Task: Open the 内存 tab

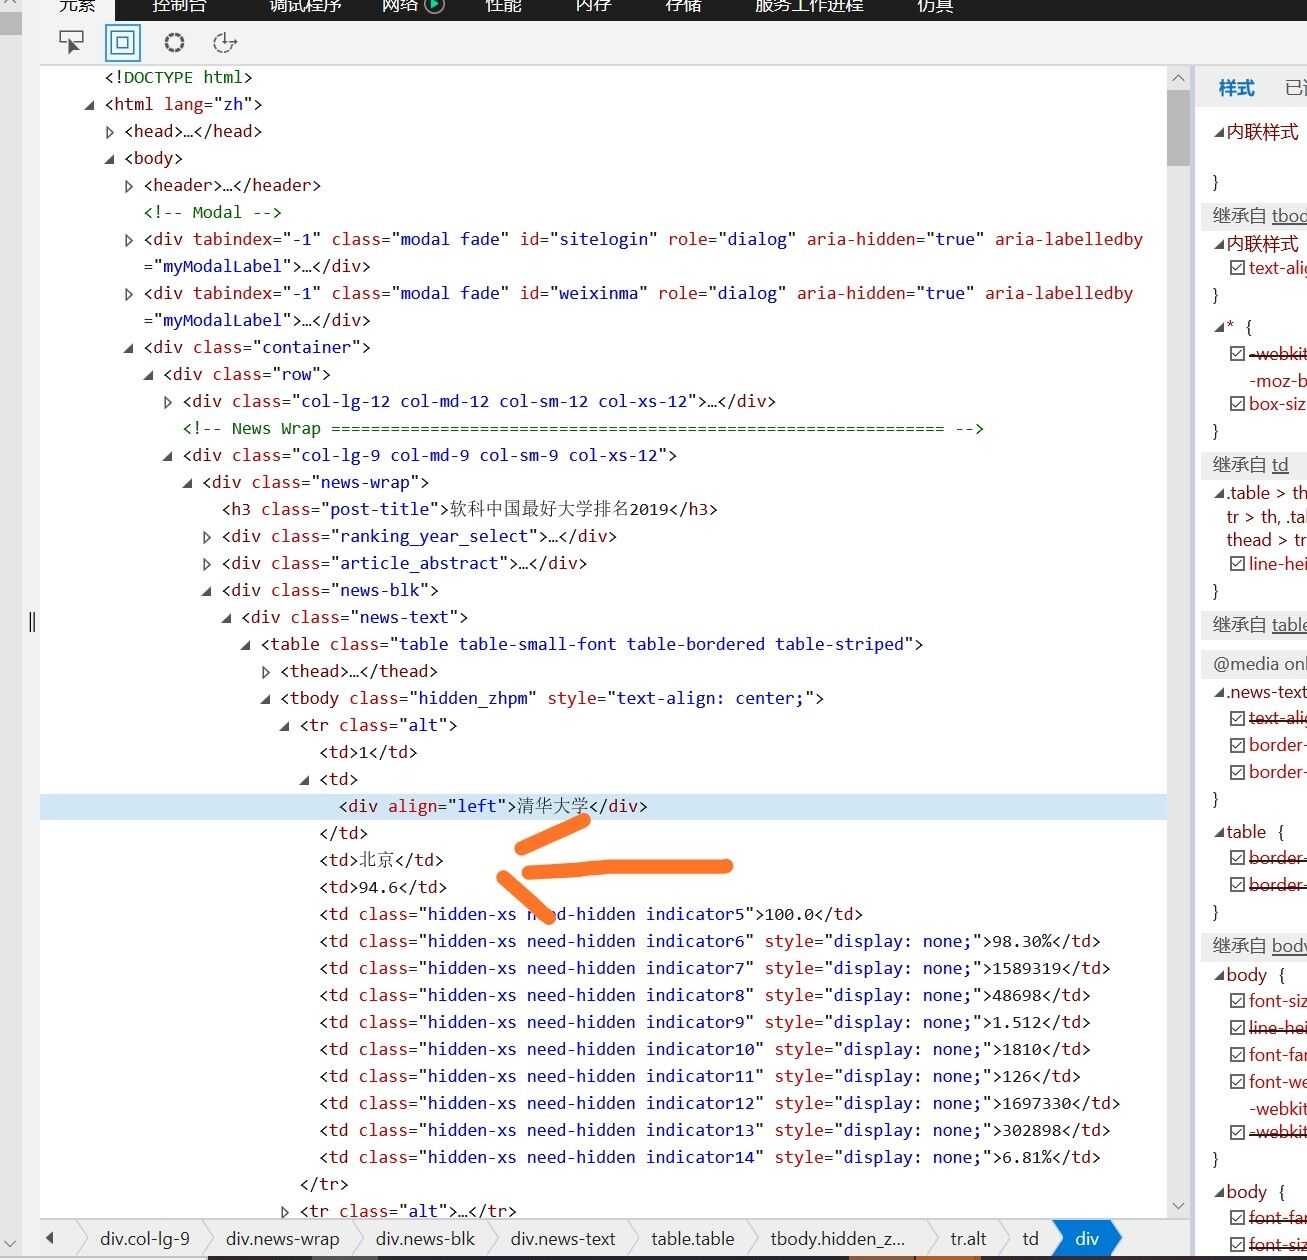Action: (x=593, y=6)
